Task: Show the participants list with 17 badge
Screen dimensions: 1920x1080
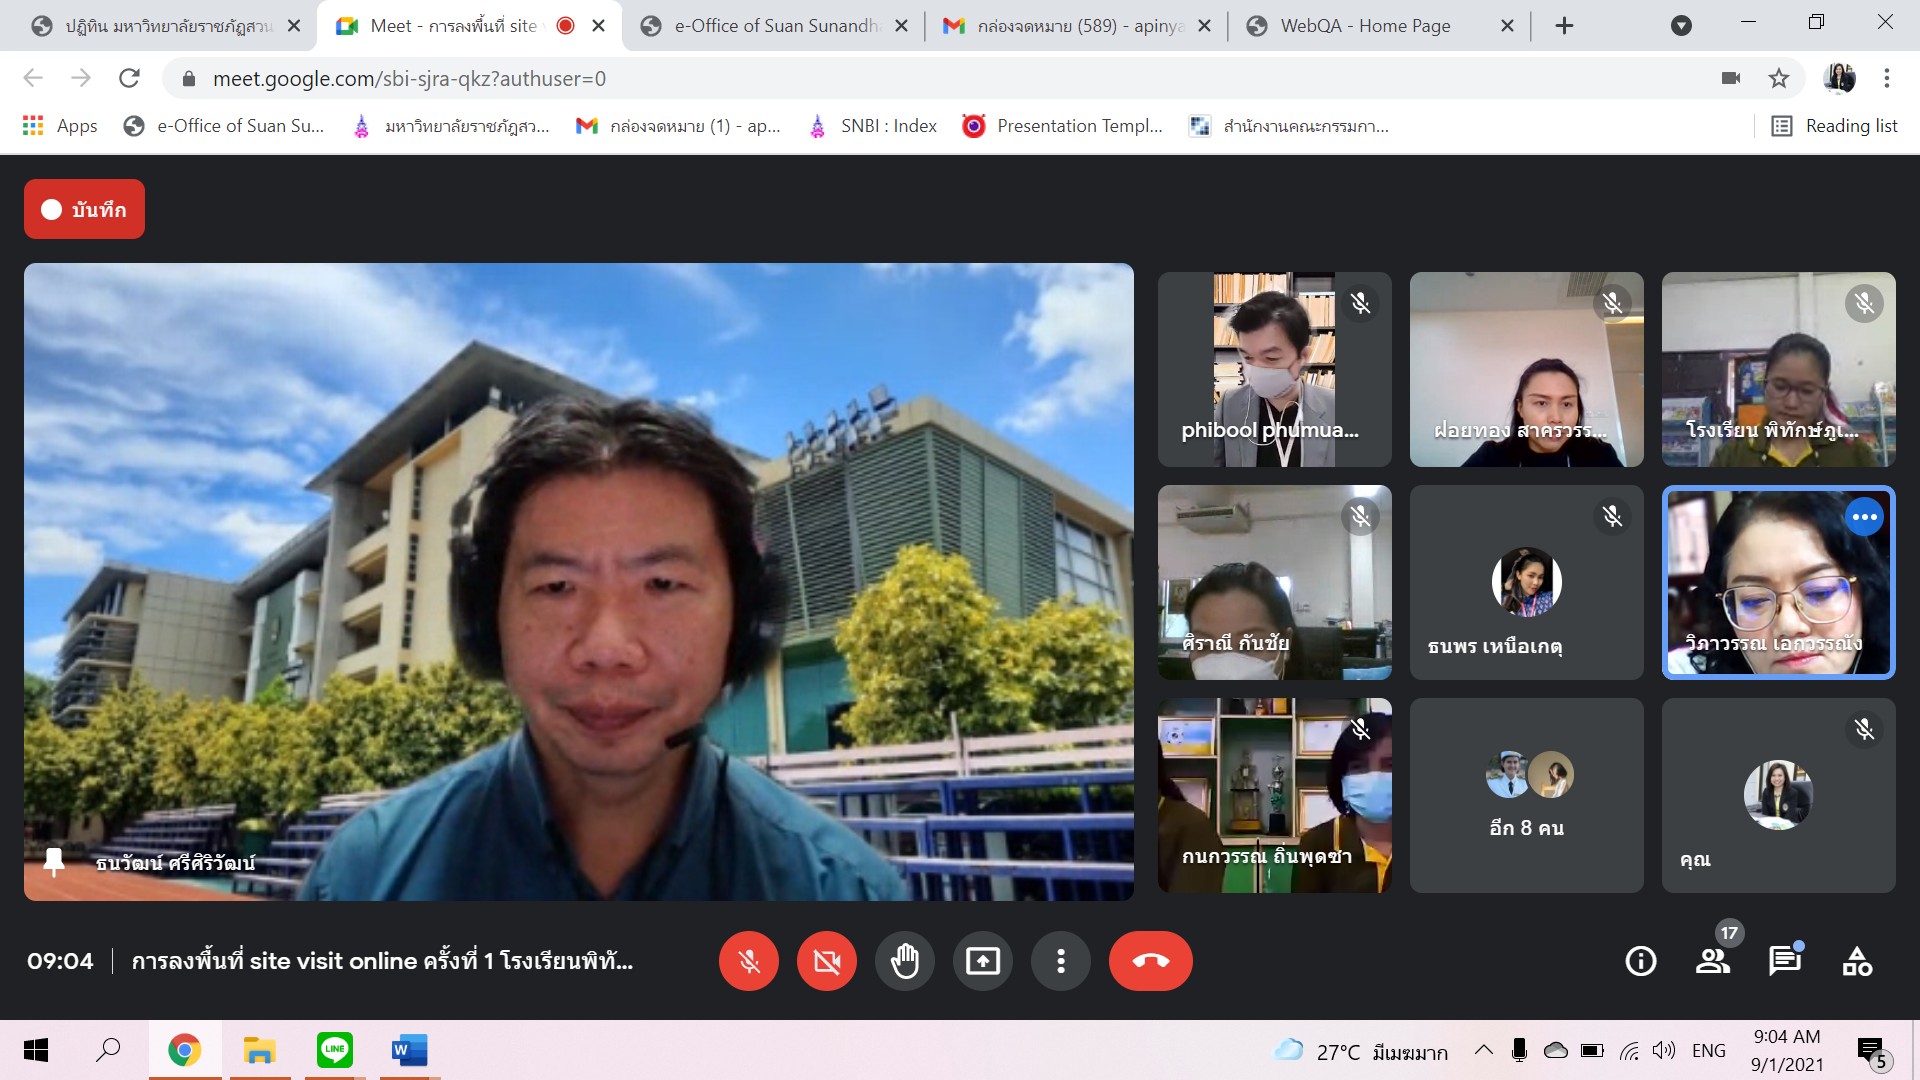Action: pyautogui.click(x=1713, y=961)
